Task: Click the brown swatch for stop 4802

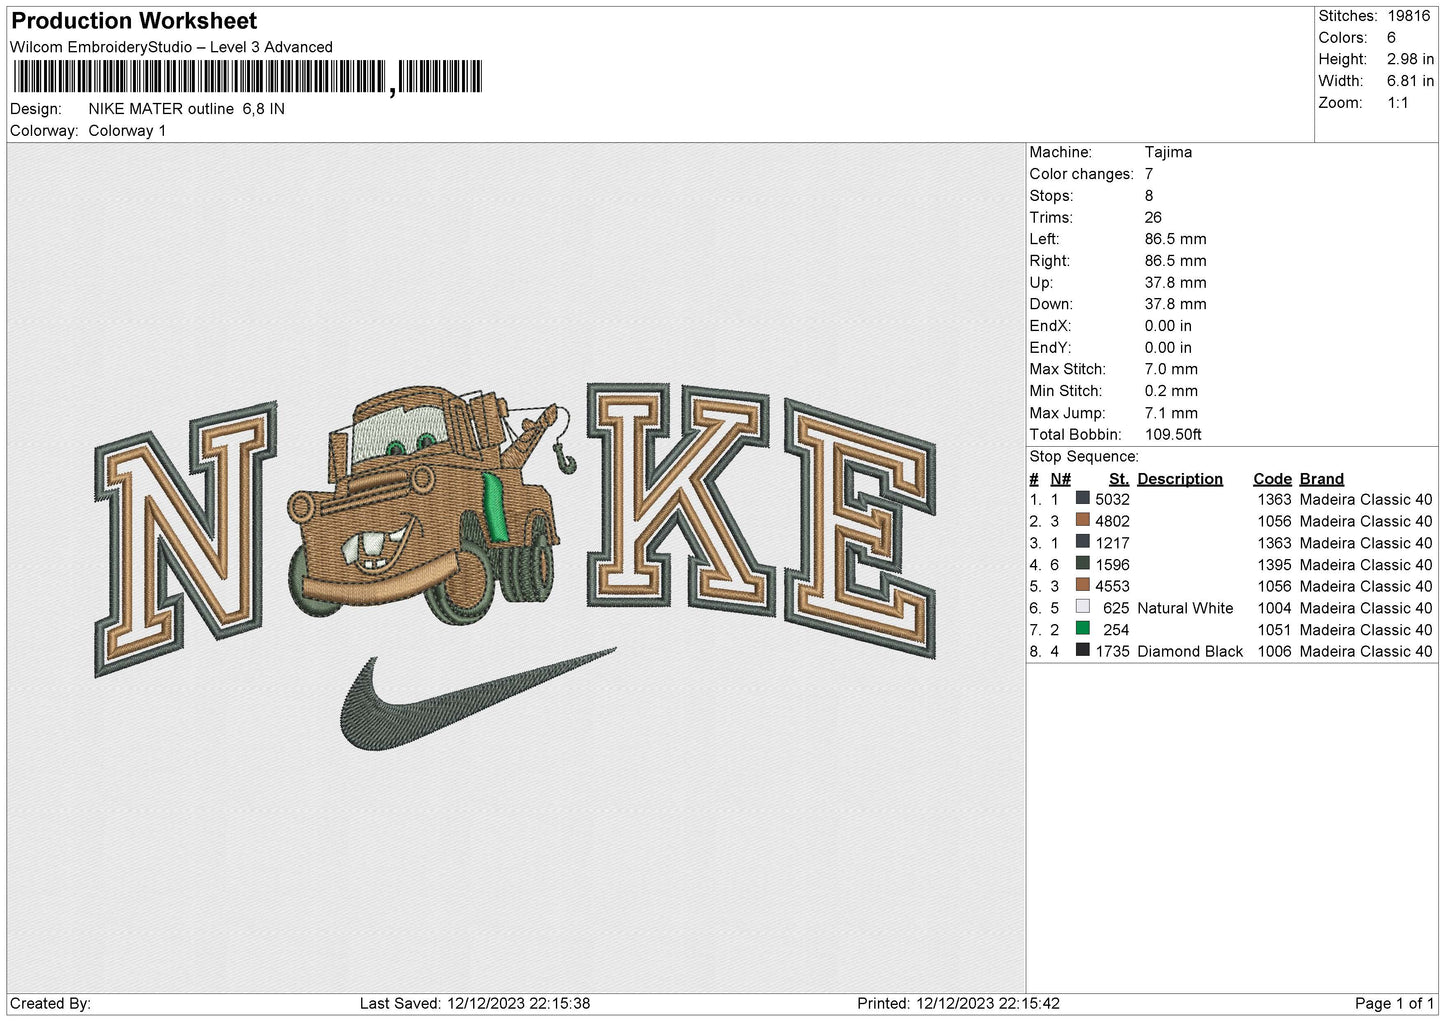Action: tap(1082, 520)
